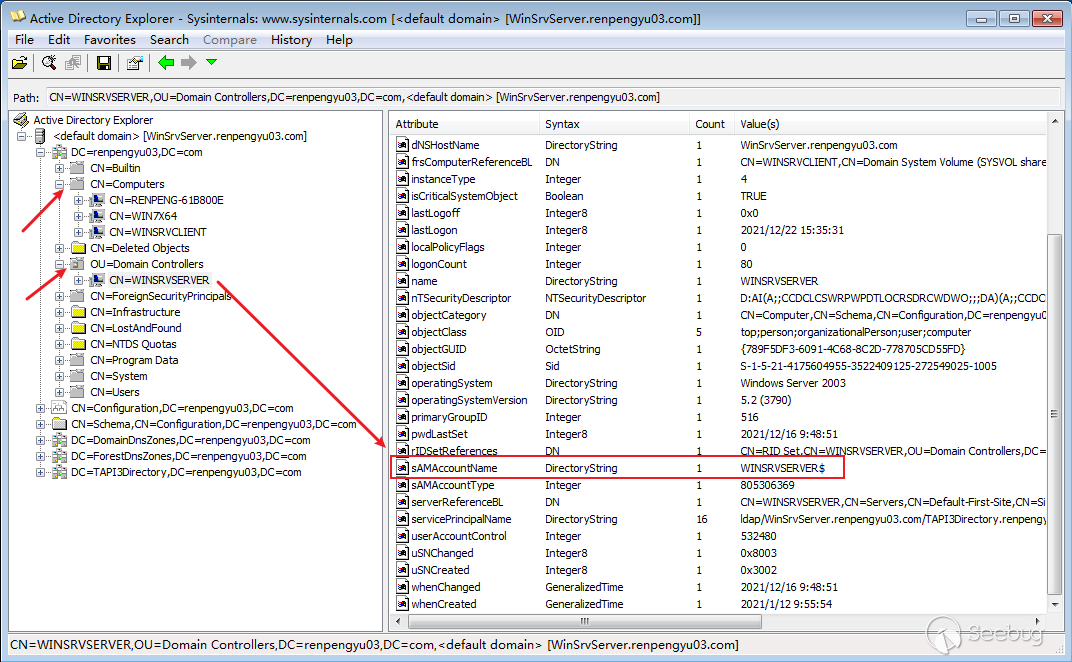Click the userAccountControl attribute icon

pos(403,536)
